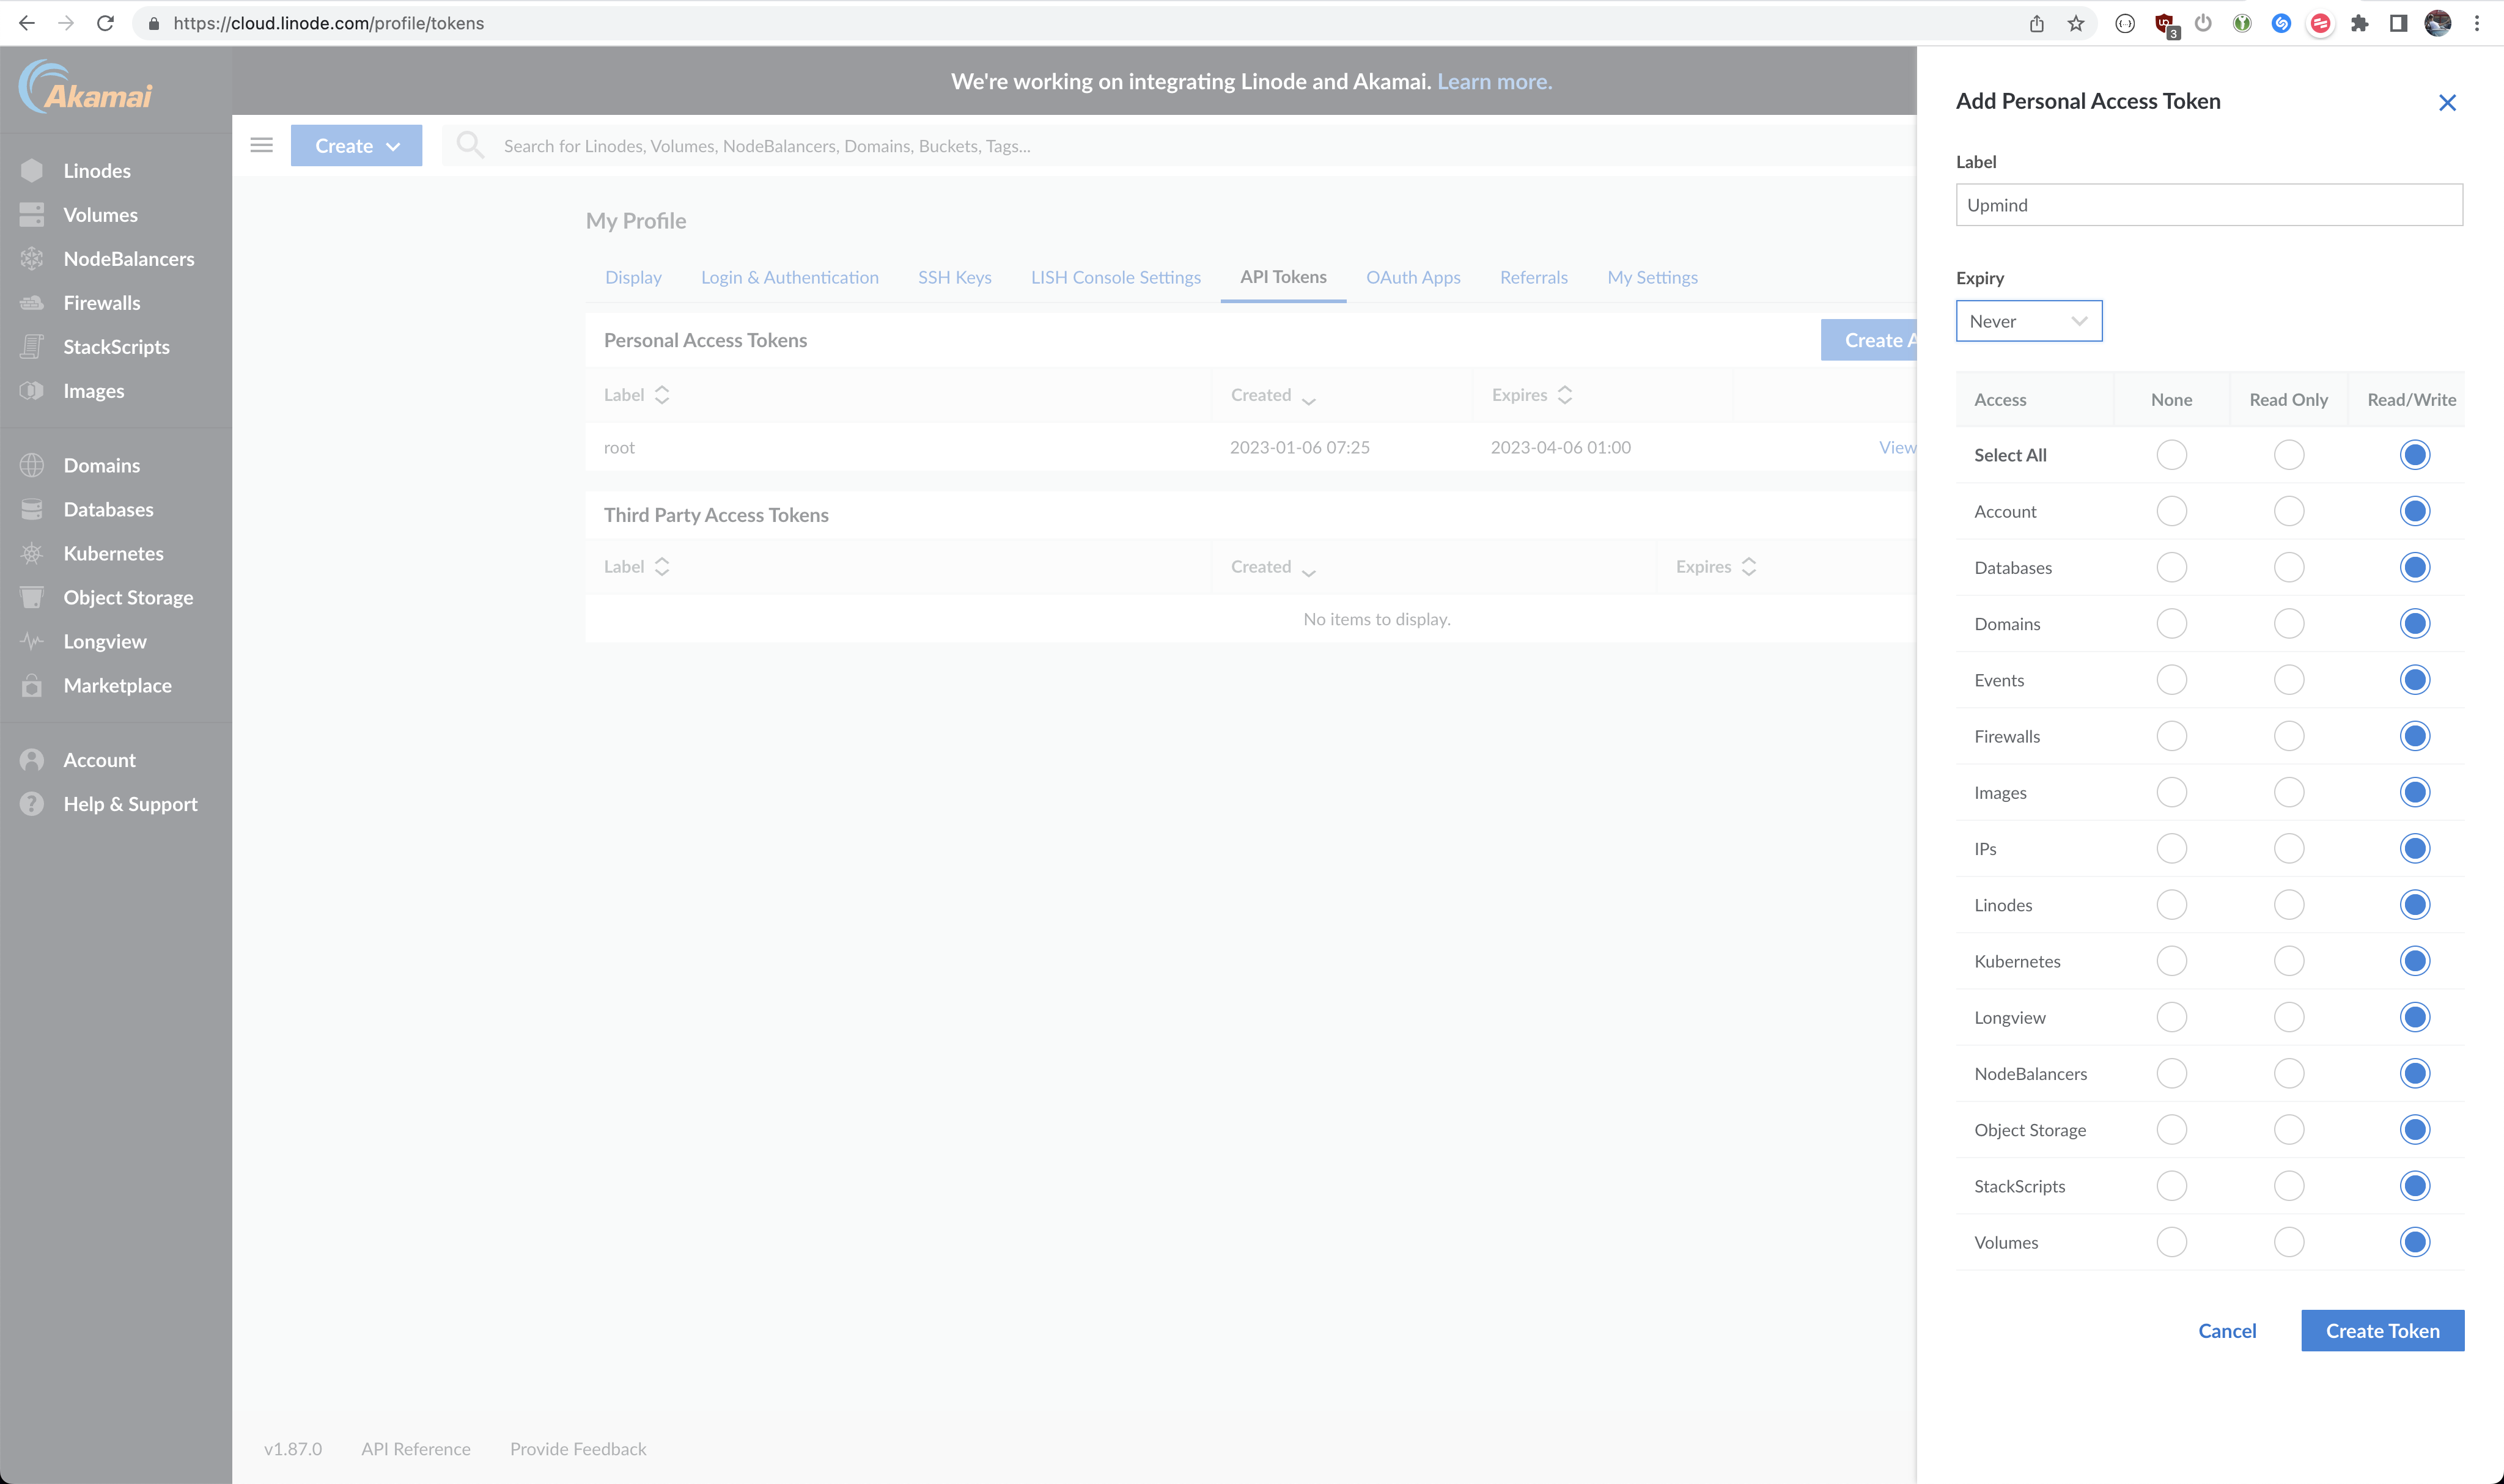This screenshot has width=2504, height=1484.
Task: Open the Expiry dropdown menu
Action: click(2027, 320)
